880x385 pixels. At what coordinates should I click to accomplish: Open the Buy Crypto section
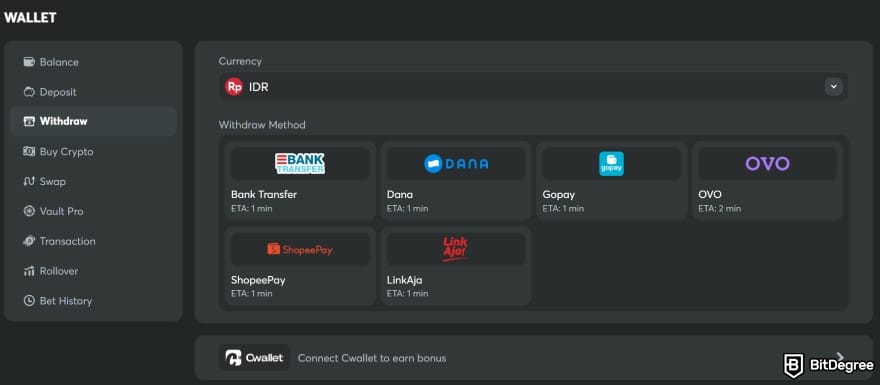point(93,152)
